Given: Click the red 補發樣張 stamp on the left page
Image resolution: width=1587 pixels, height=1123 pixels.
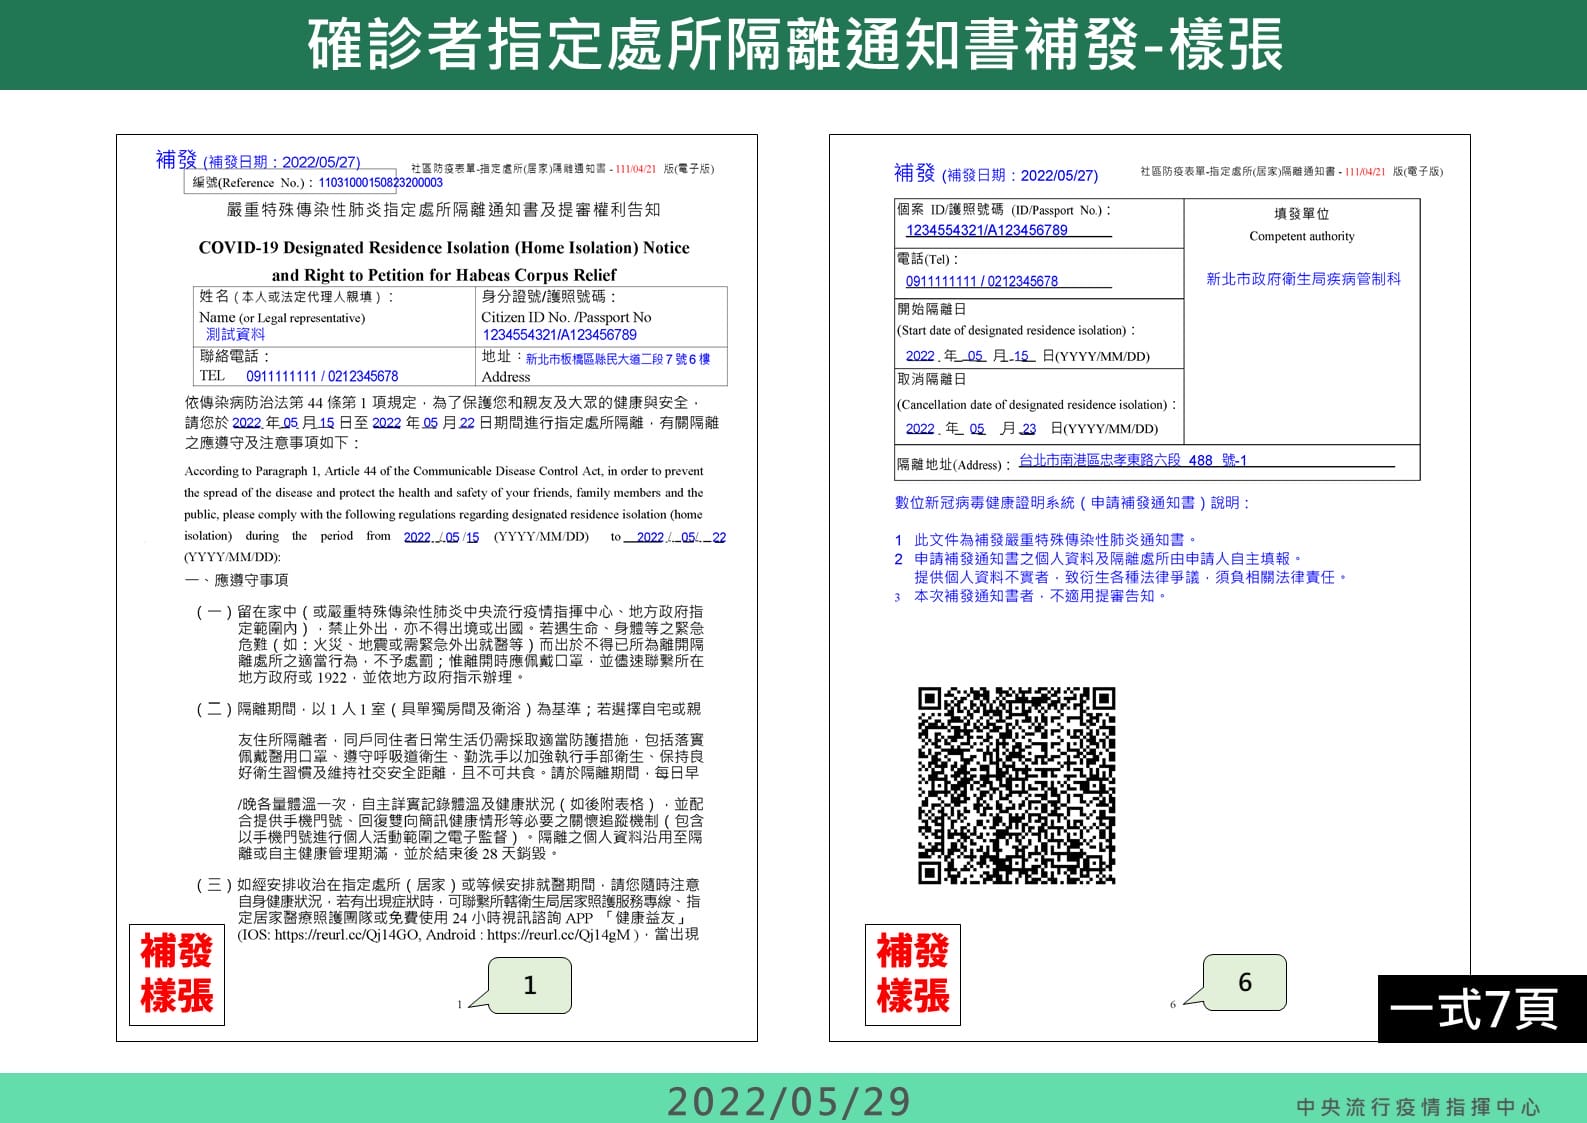Looking at the screenshot, I should pos(177,975).
